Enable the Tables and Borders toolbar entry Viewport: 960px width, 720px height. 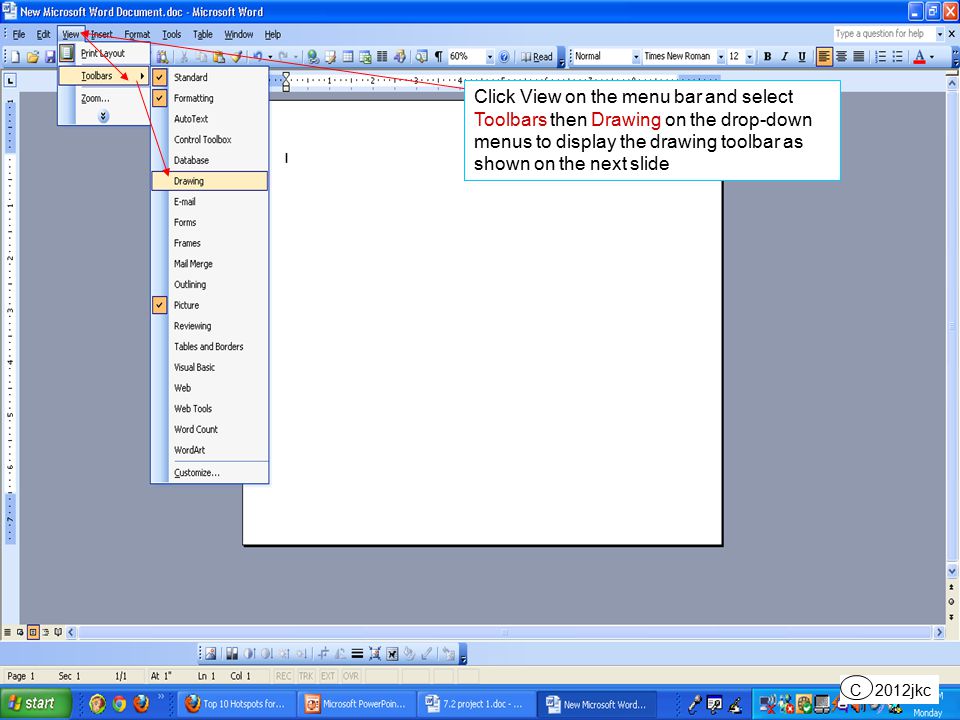210,347
